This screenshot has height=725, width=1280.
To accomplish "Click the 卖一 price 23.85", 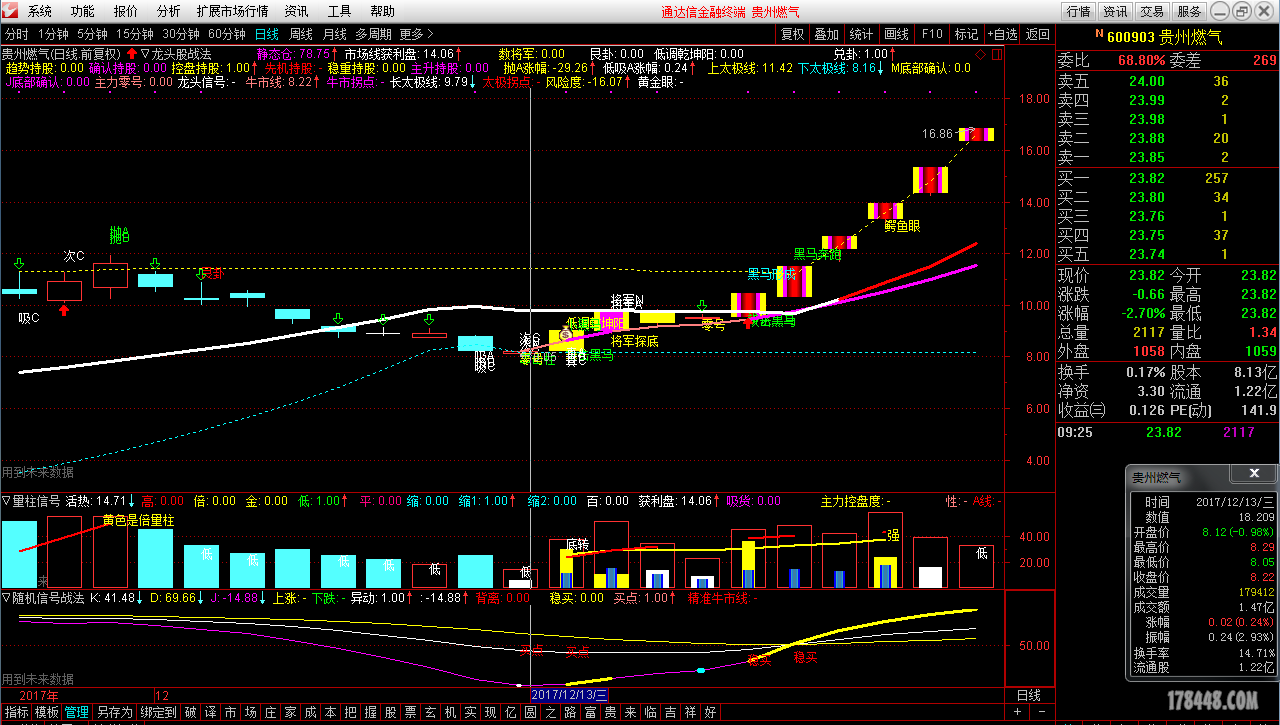I will click(1147, 157).
